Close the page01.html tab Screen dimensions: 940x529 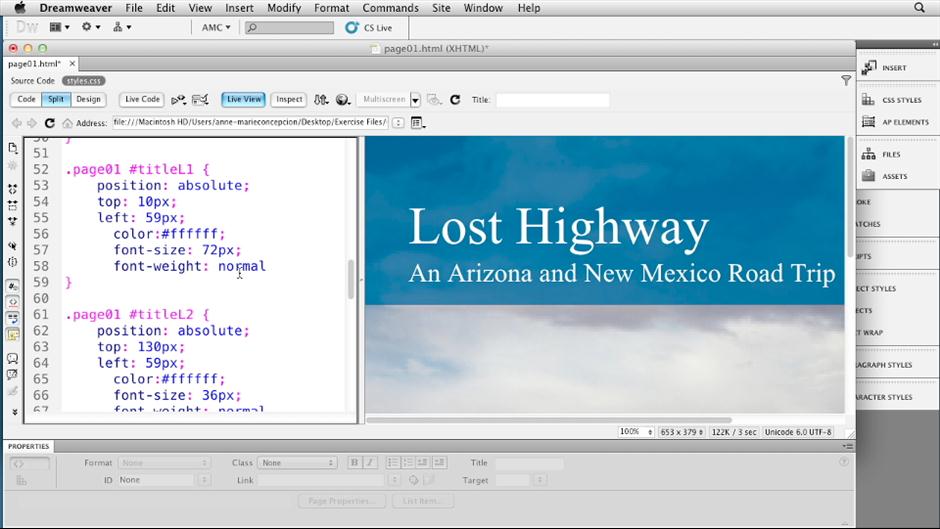[x=72, y=64]
